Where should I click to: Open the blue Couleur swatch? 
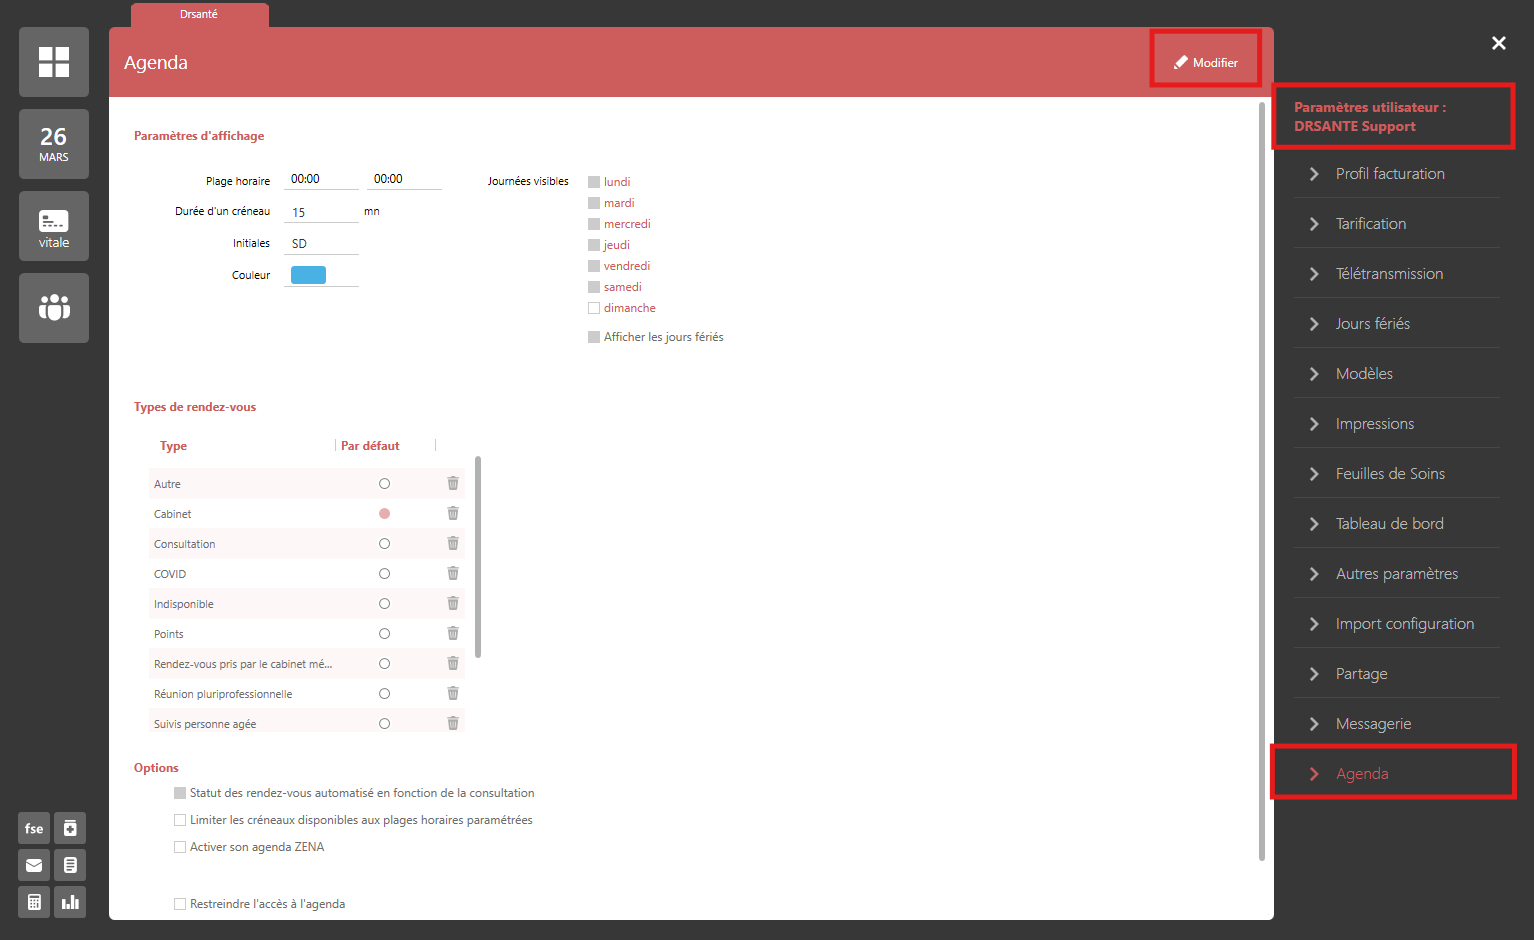pos(308,275)
